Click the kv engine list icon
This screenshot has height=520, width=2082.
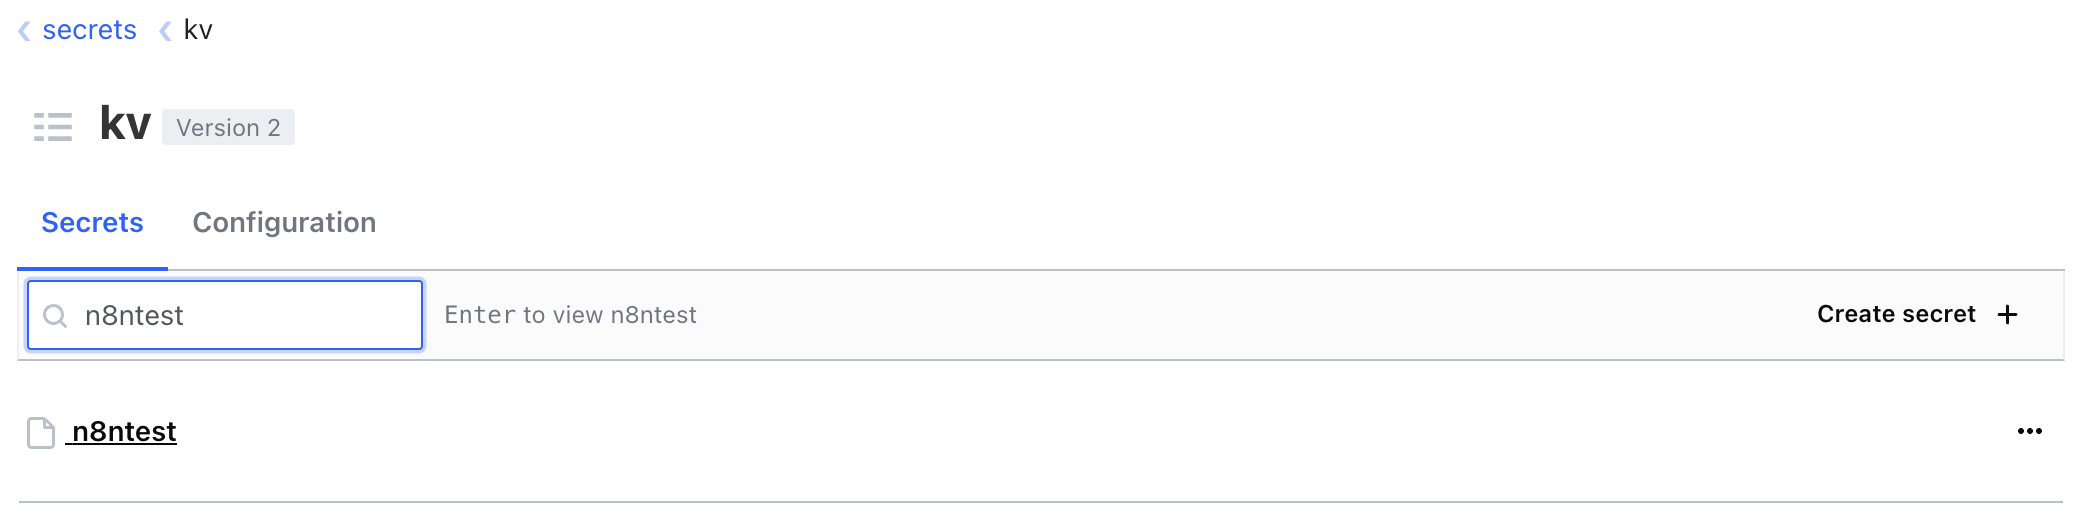(x=53, y=127)
